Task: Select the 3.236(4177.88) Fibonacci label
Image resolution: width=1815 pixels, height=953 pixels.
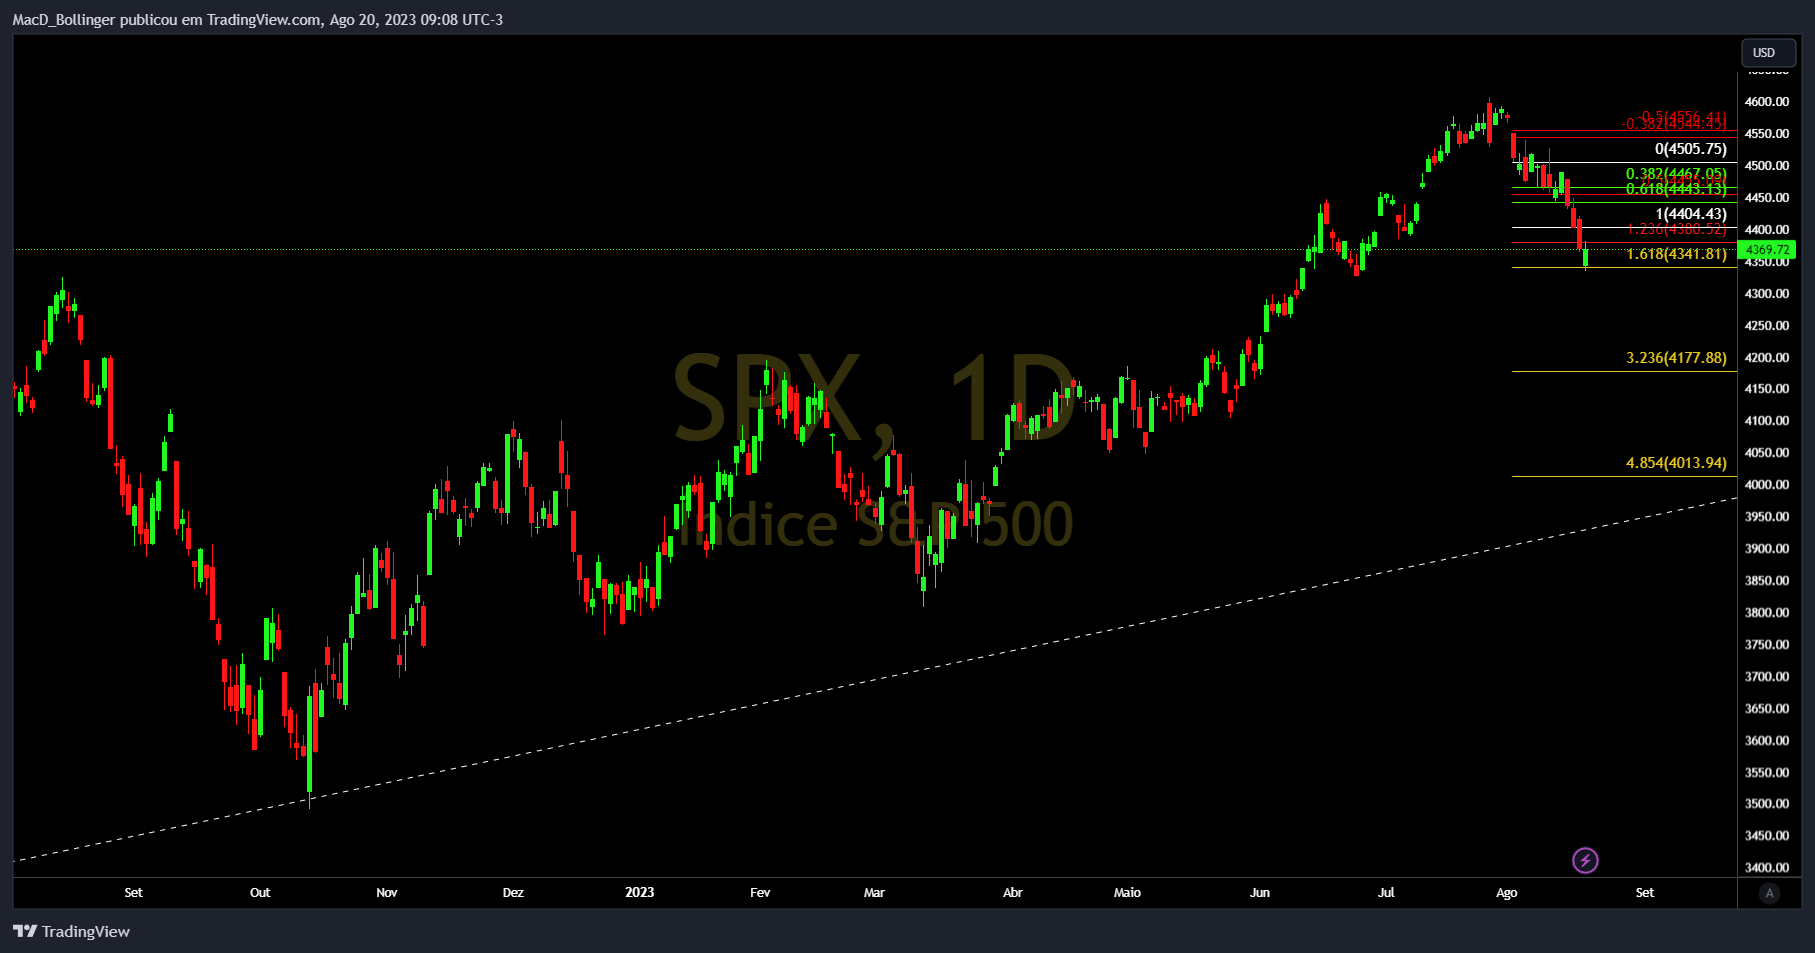Action: point(1676,358)
